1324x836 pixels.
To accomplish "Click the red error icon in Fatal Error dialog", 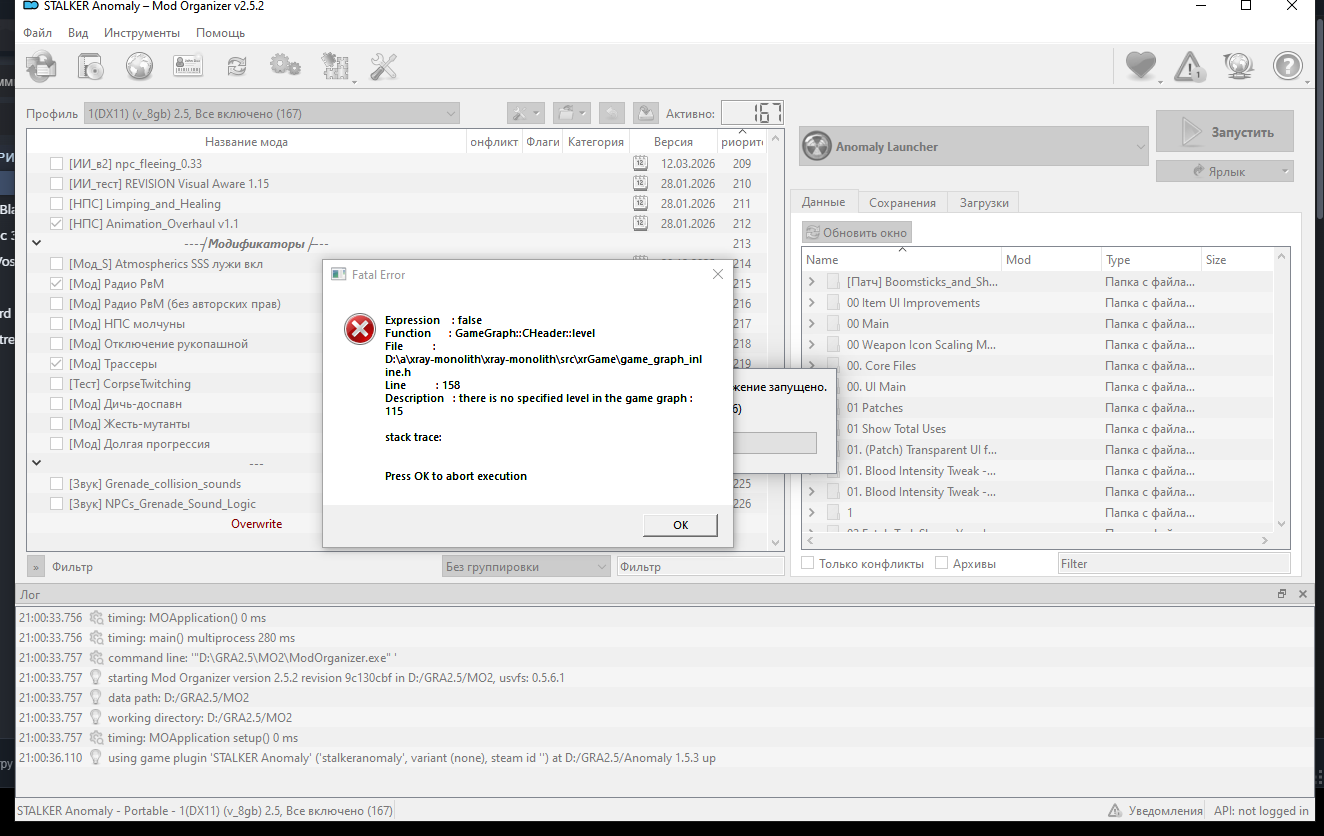I will coord(359,329).
